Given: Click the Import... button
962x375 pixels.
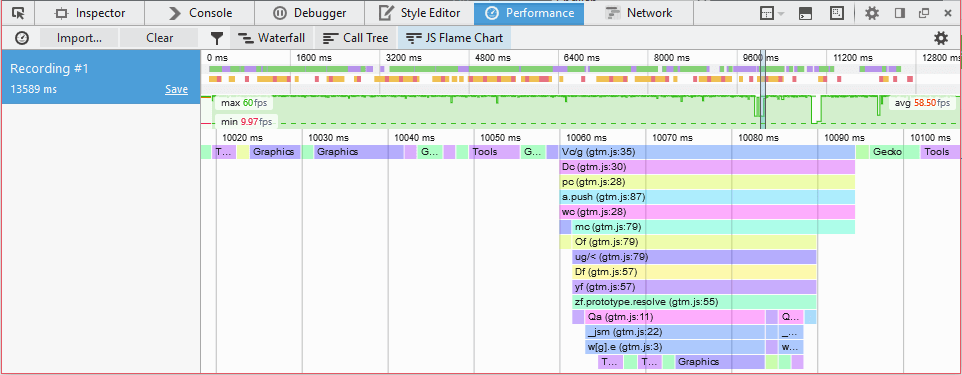Looking at the screenshot, I should pyautogui.click(x=79, y=38).
